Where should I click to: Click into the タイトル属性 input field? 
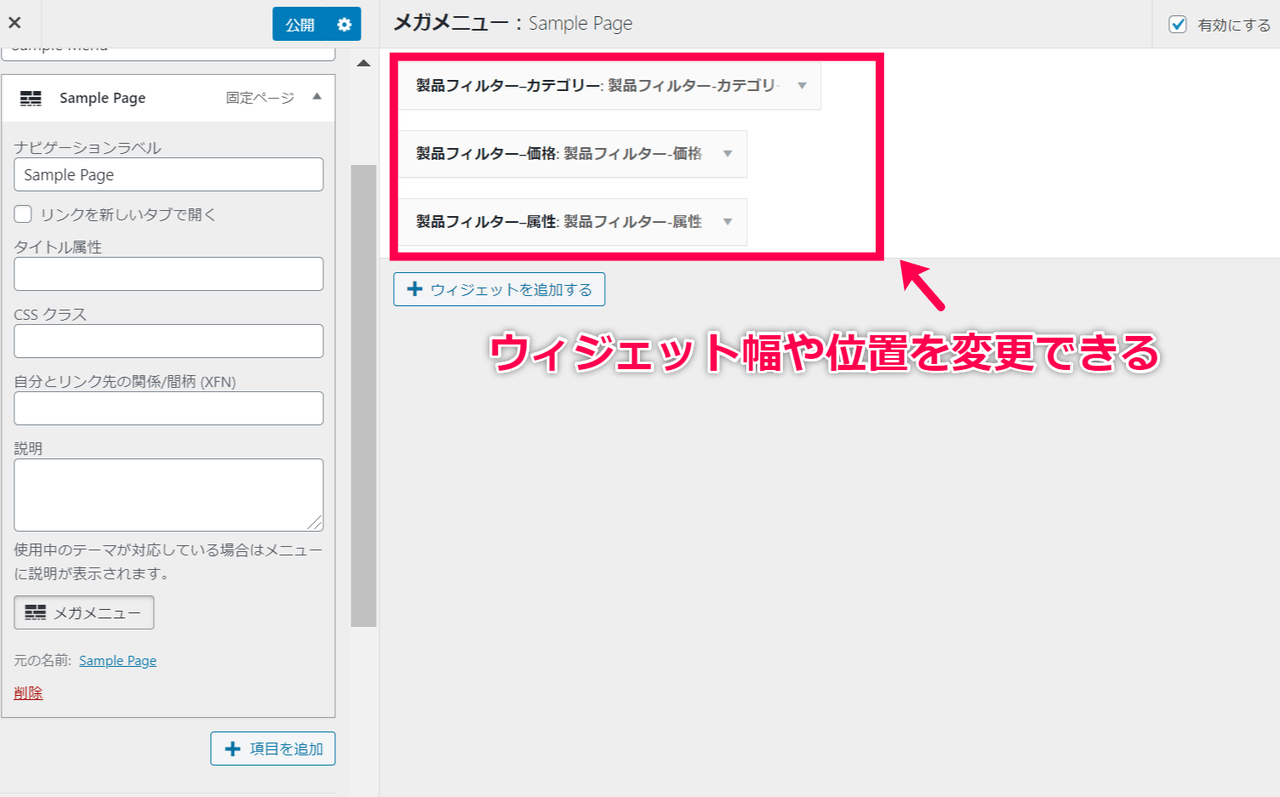[168, 274]
